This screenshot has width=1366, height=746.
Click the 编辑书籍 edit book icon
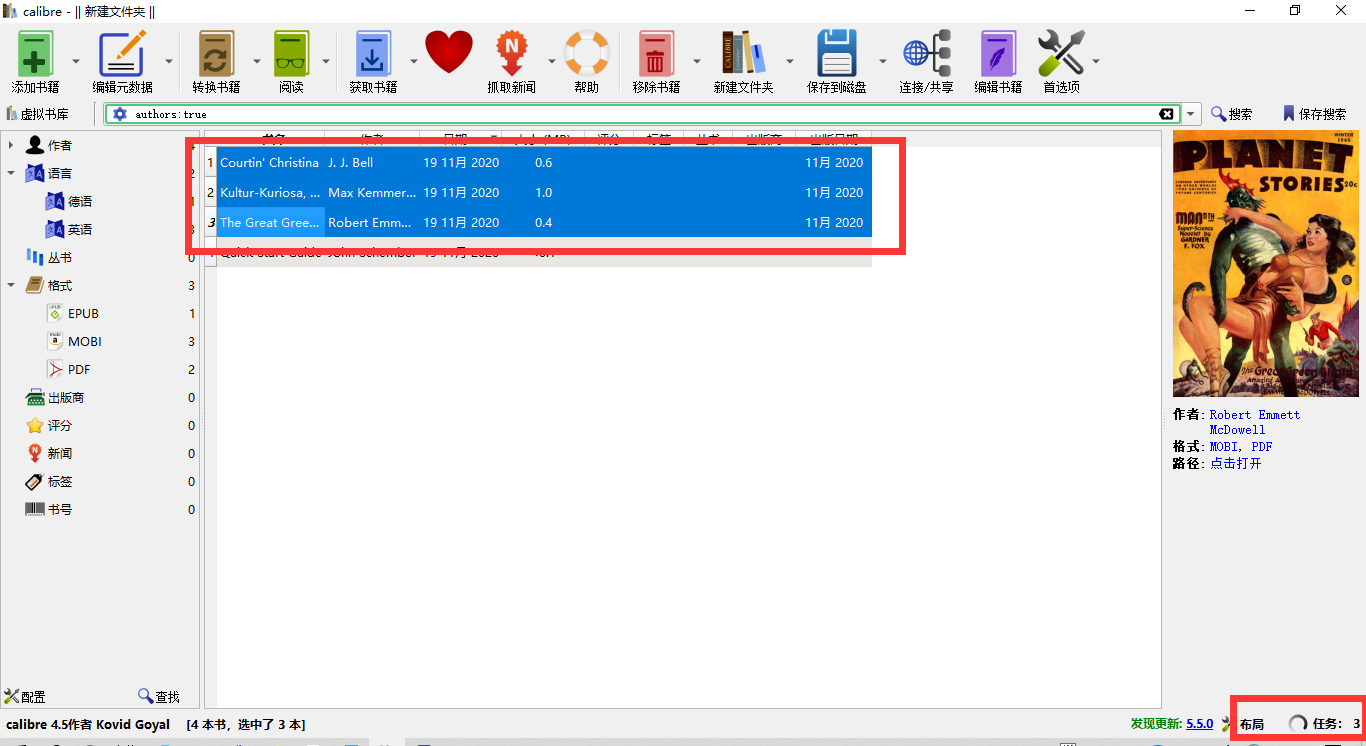(x=998, y=52)
